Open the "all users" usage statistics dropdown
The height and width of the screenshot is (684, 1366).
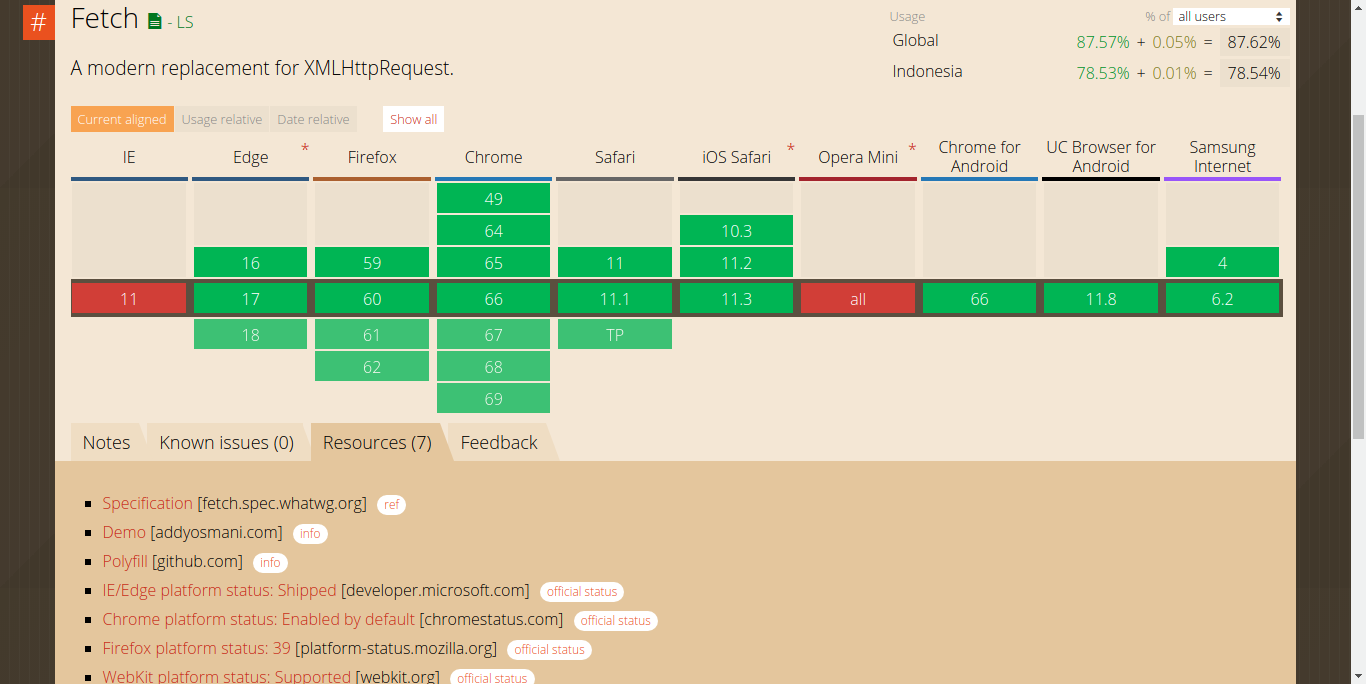click(1229, 16)
